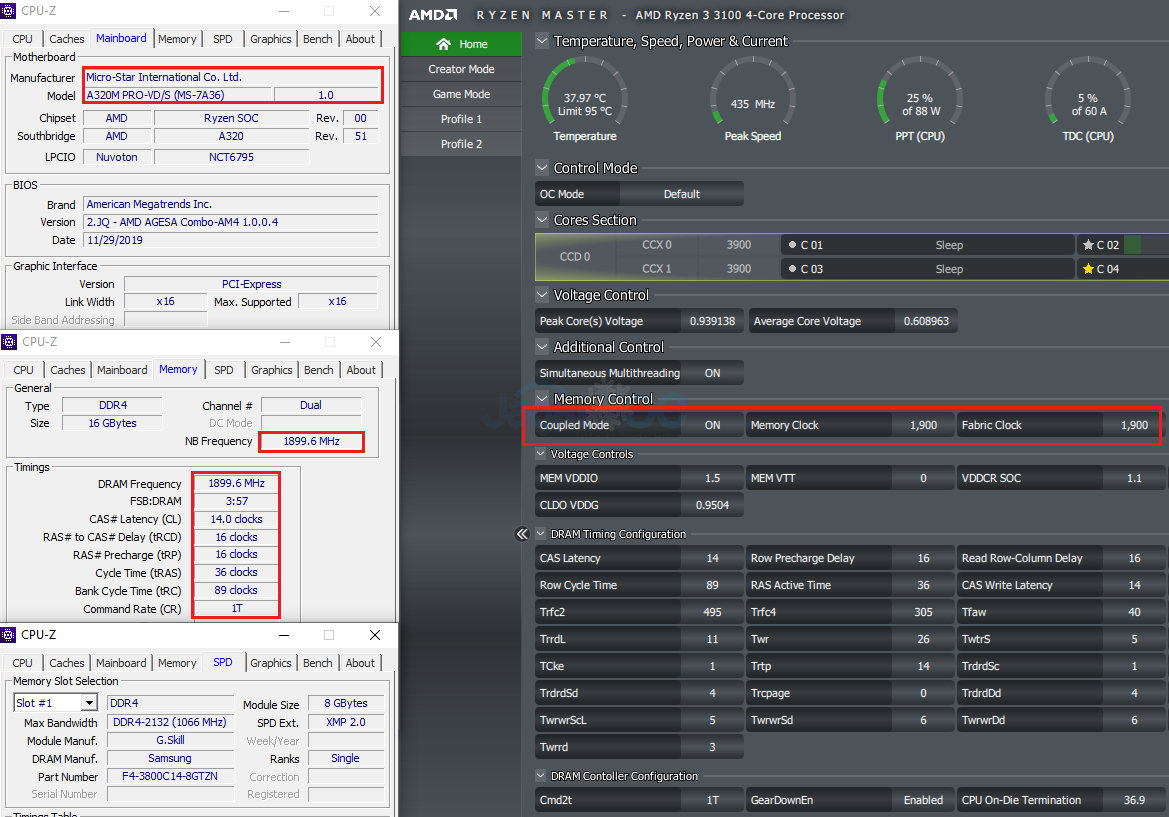Click the gray star next to C 02
The image size is (1169, 817).
pos(1087,245)
